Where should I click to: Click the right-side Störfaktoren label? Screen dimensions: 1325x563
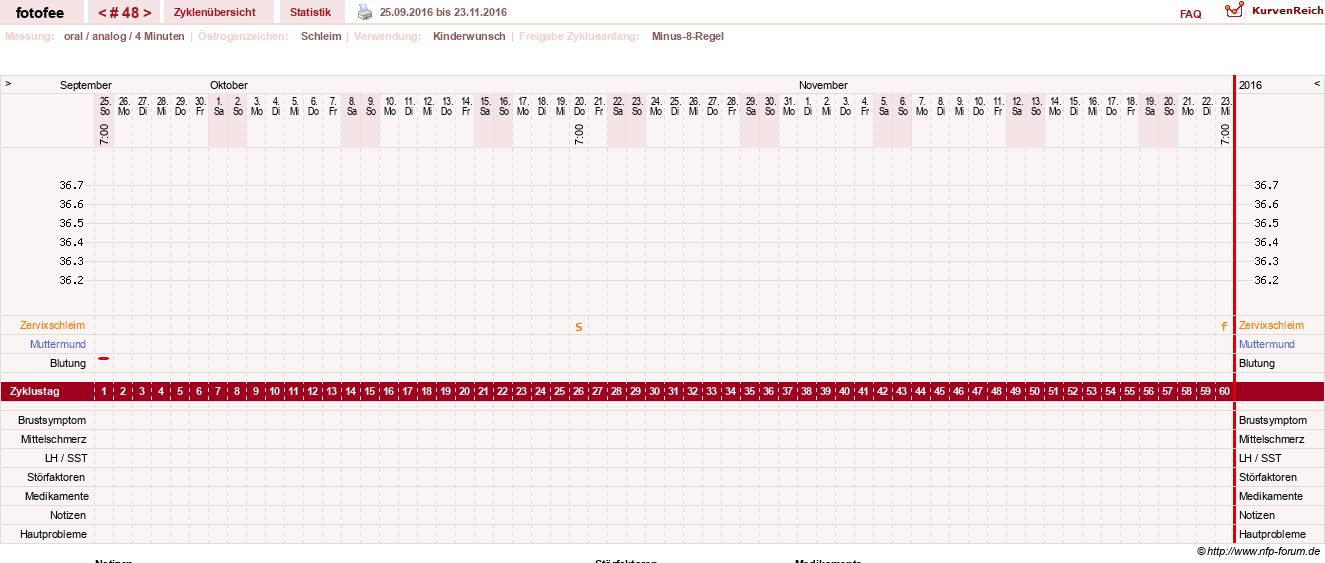point(1268,477)
